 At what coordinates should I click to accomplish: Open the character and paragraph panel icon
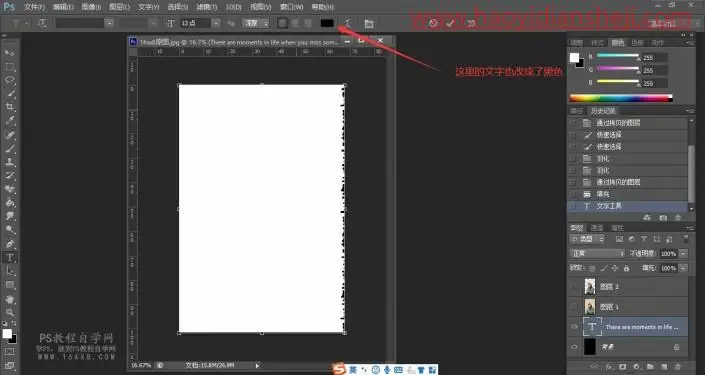369,23
